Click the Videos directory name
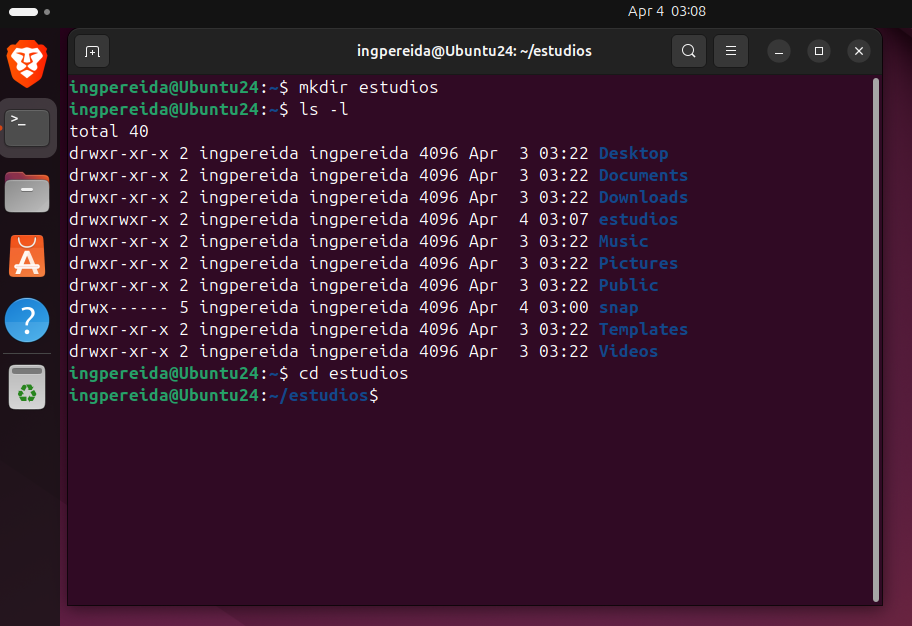Viewport: 912px width, 626px height. (x=628, y=351)
